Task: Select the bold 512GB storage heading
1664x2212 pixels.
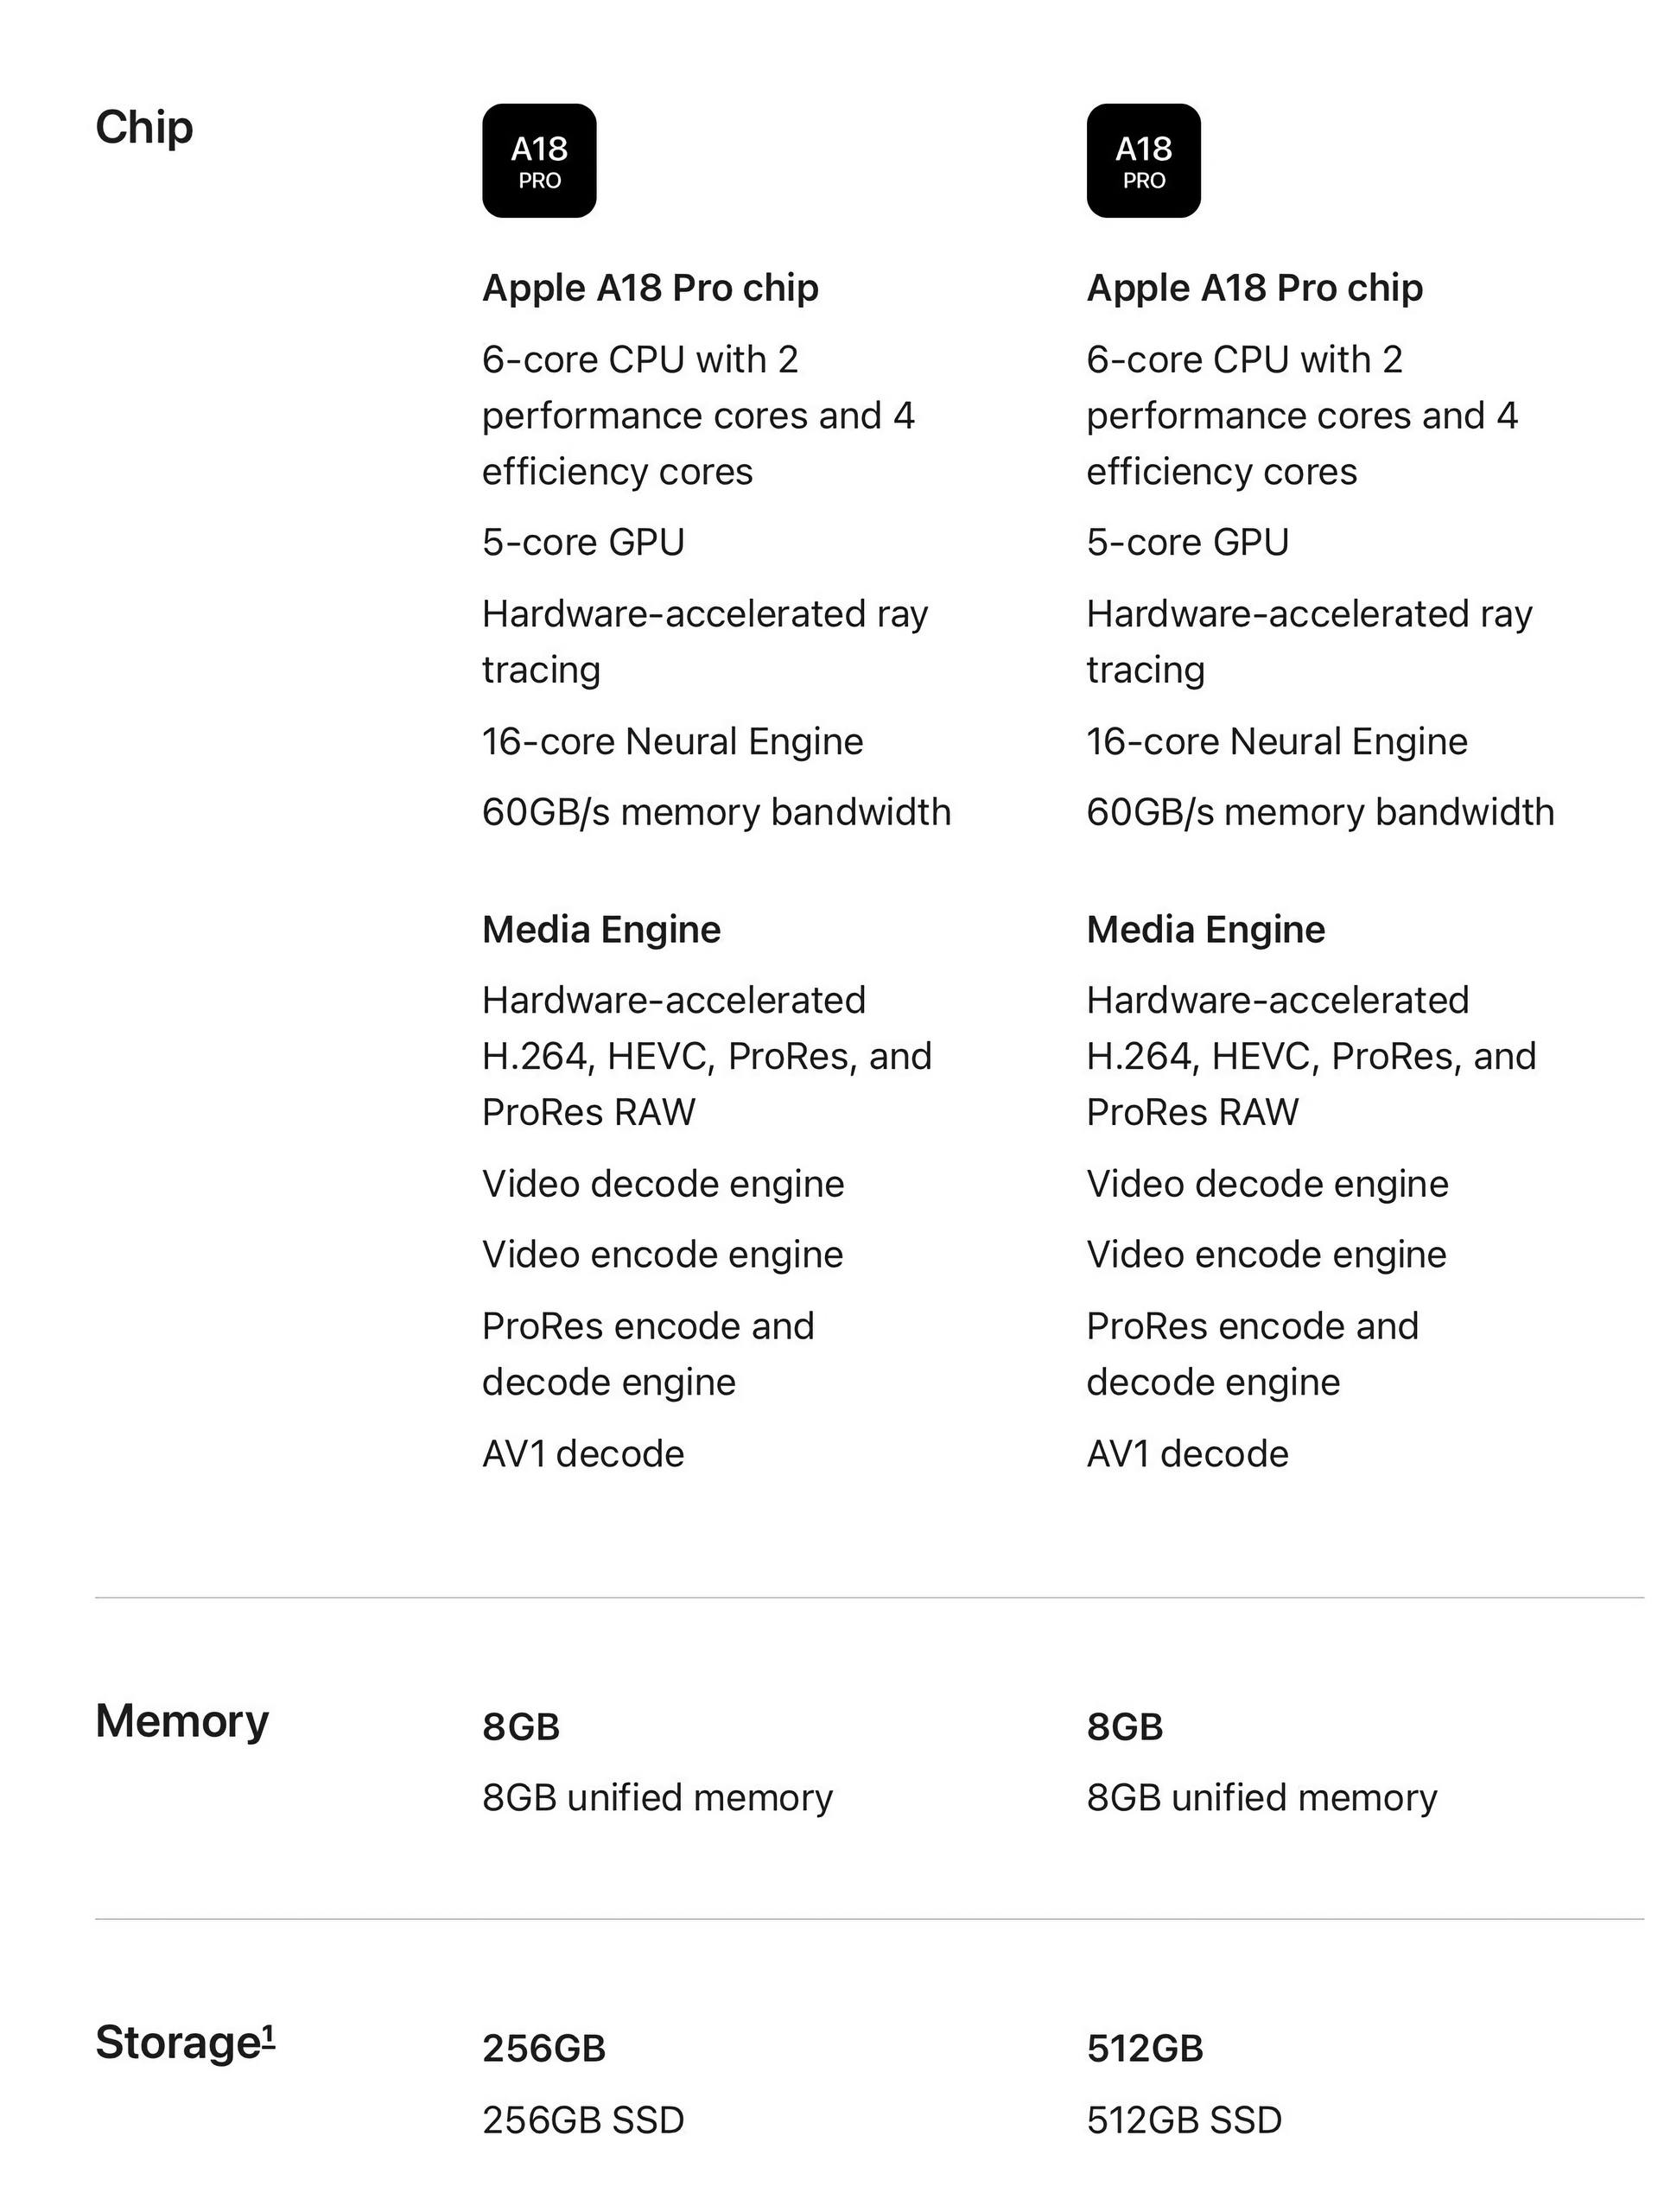Action: [1145, 2048]
